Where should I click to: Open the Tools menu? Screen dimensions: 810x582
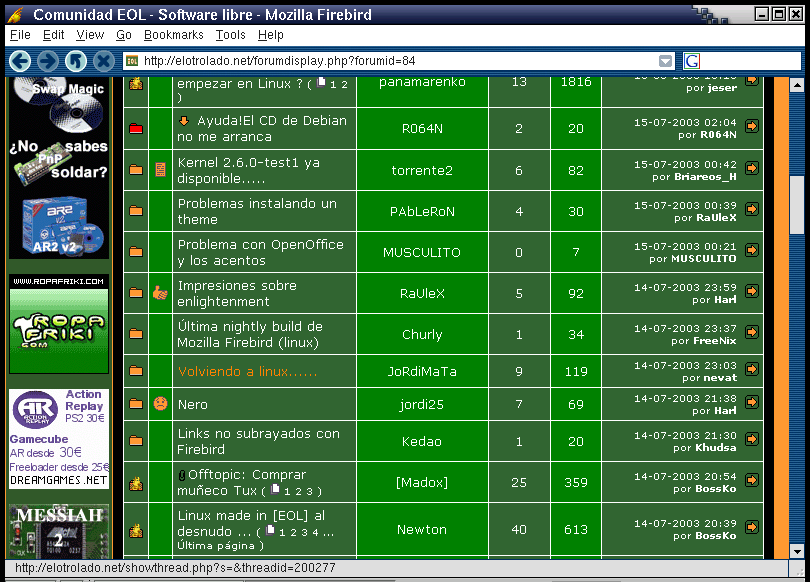[230, 35]
